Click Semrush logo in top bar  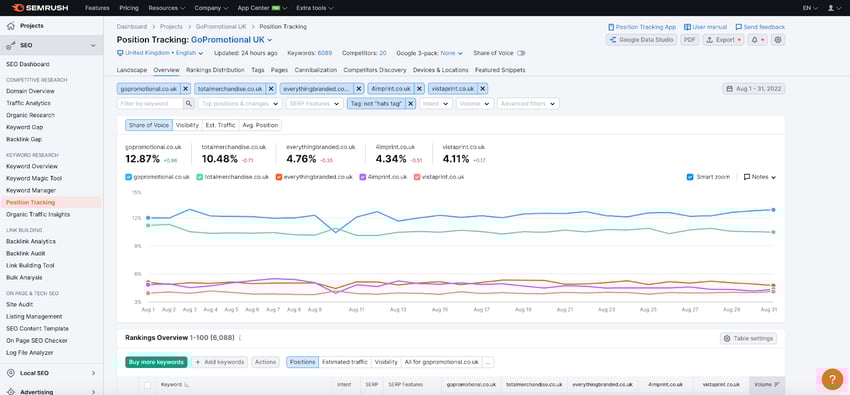(37, 8)
